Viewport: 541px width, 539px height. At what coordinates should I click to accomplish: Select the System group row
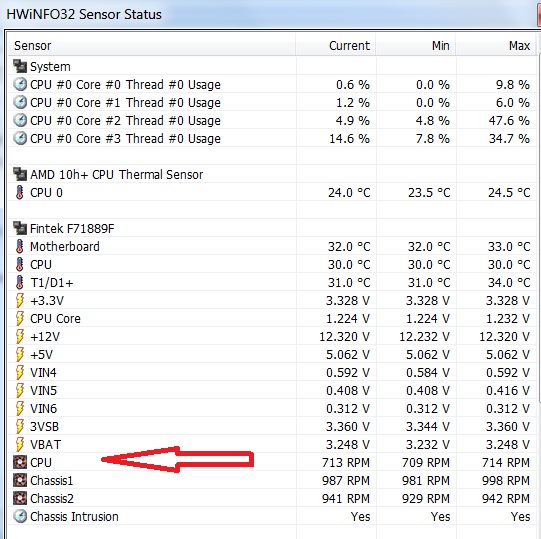tap(272, 67)
